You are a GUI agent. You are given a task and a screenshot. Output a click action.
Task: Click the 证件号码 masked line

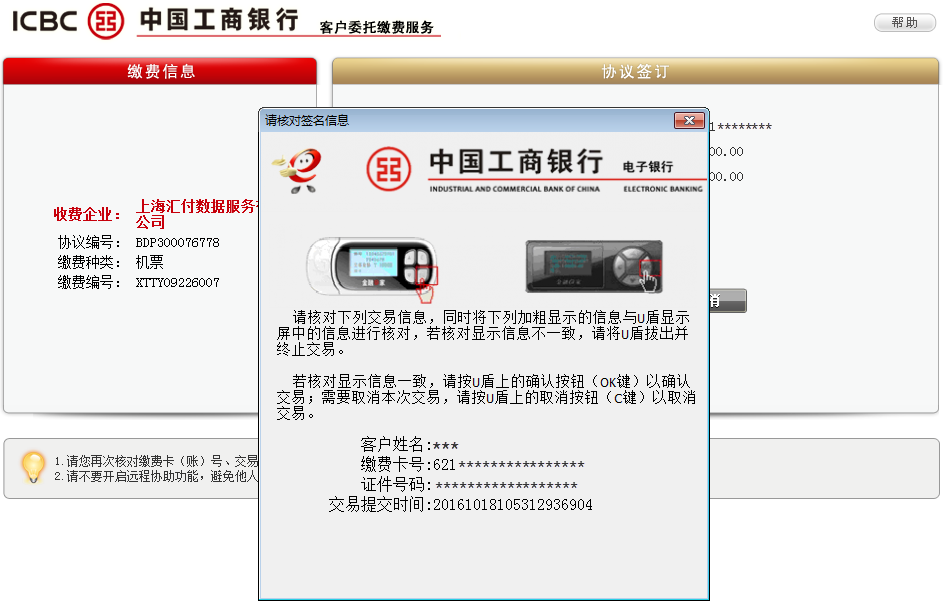point(469,484)
